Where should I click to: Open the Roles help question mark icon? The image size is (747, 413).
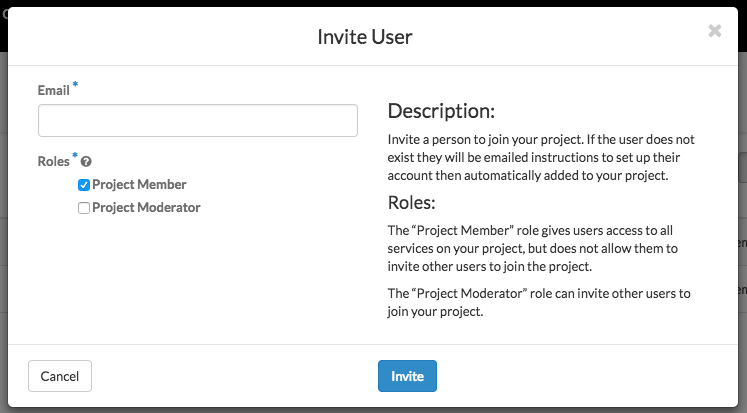click(86, 162)
